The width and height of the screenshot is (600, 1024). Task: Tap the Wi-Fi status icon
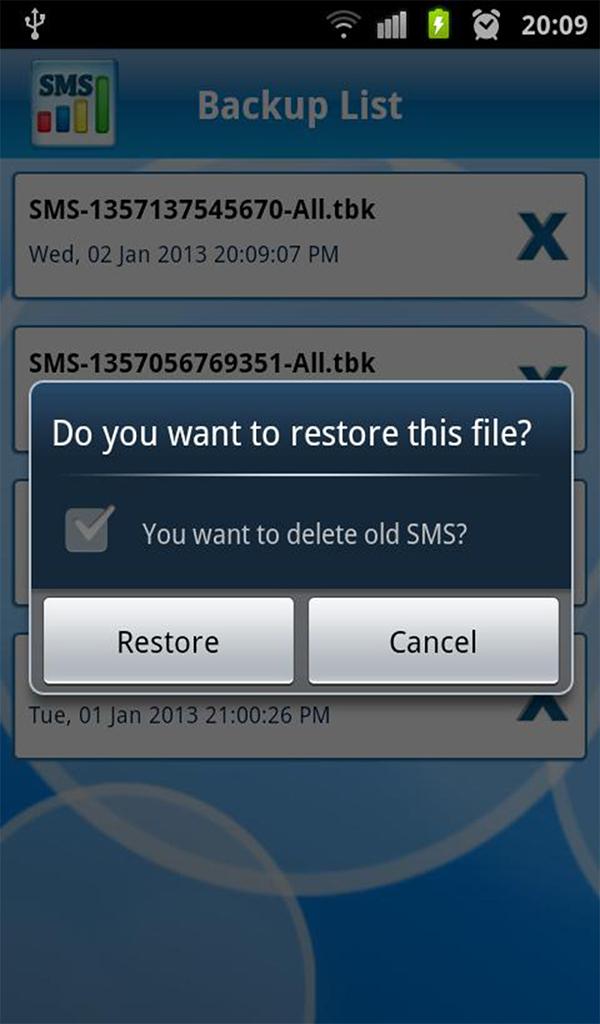click(344, 25)
